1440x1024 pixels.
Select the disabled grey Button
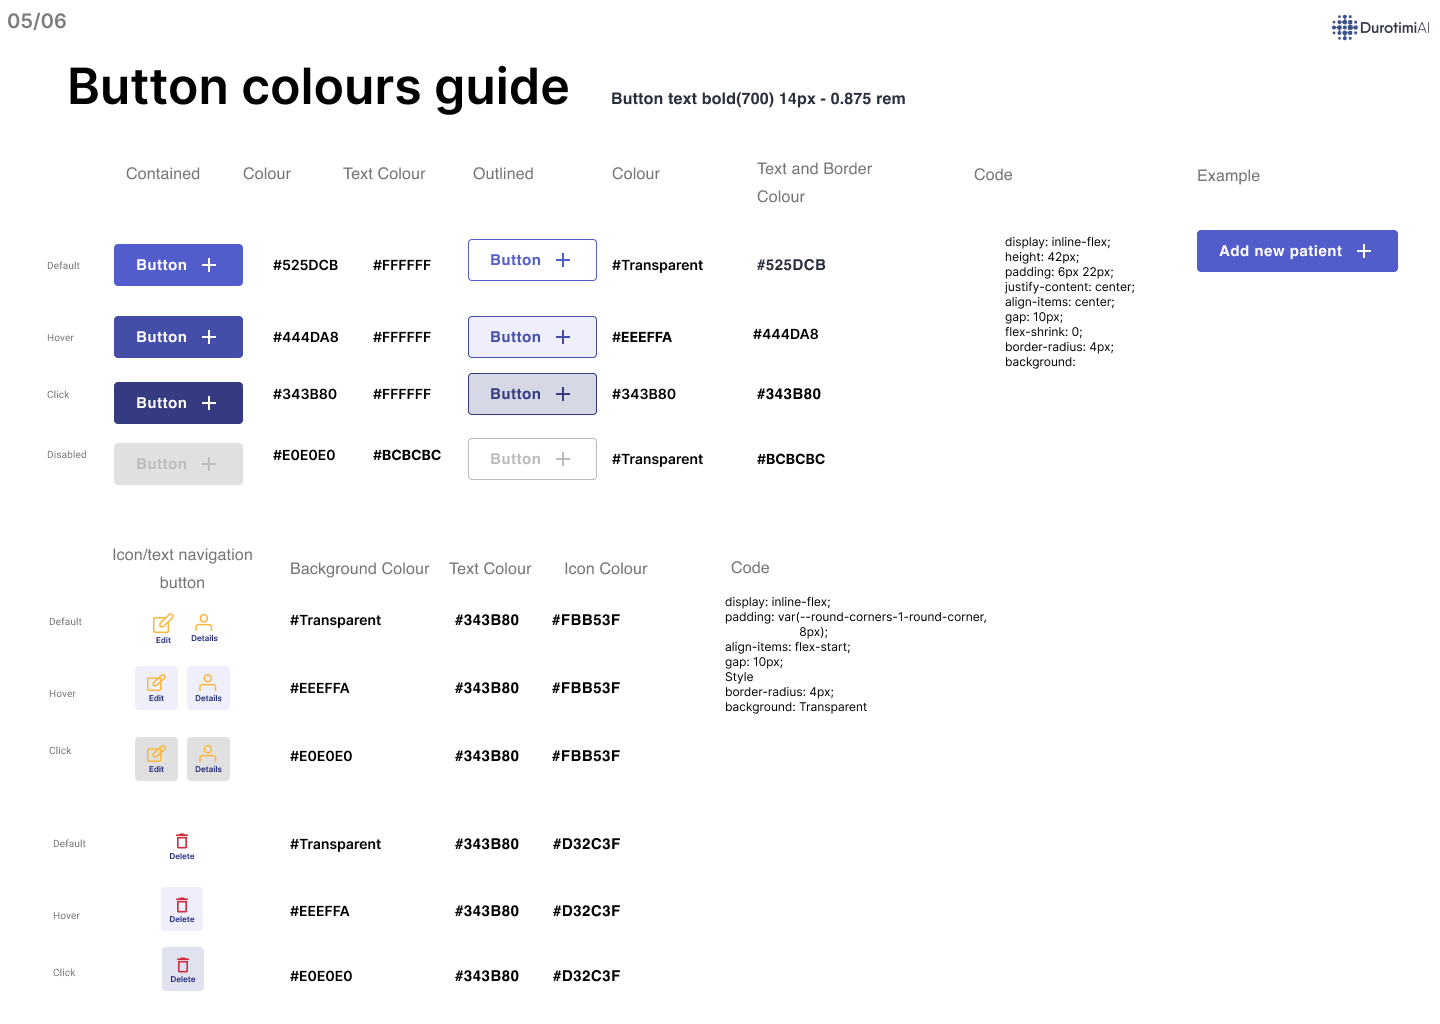coord(178,463)
